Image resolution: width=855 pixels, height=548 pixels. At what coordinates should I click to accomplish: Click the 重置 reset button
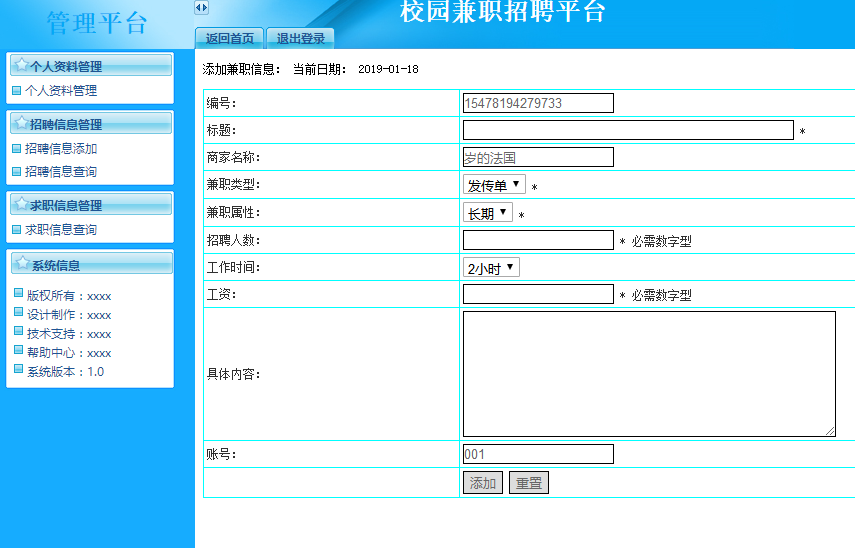coord(528,483)
